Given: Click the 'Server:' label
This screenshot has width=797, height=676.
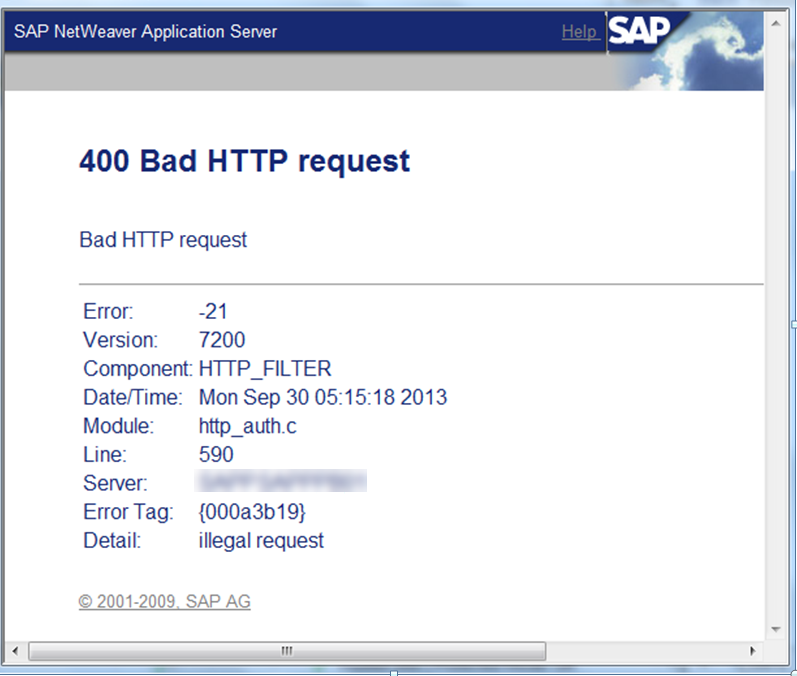Looking at the screenshot, I should tap(115, 483).
